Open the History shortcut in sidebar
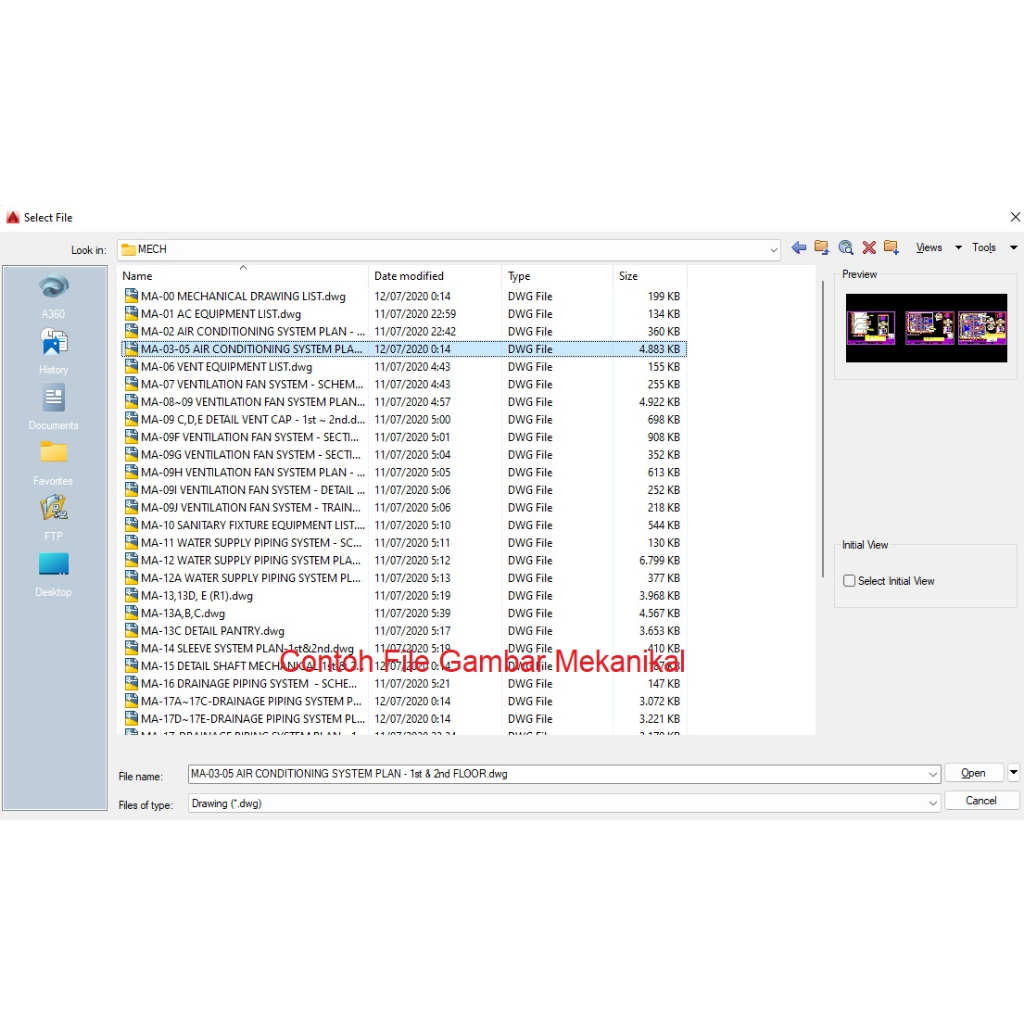The image size is (1024, 1024). click(54, 346)
